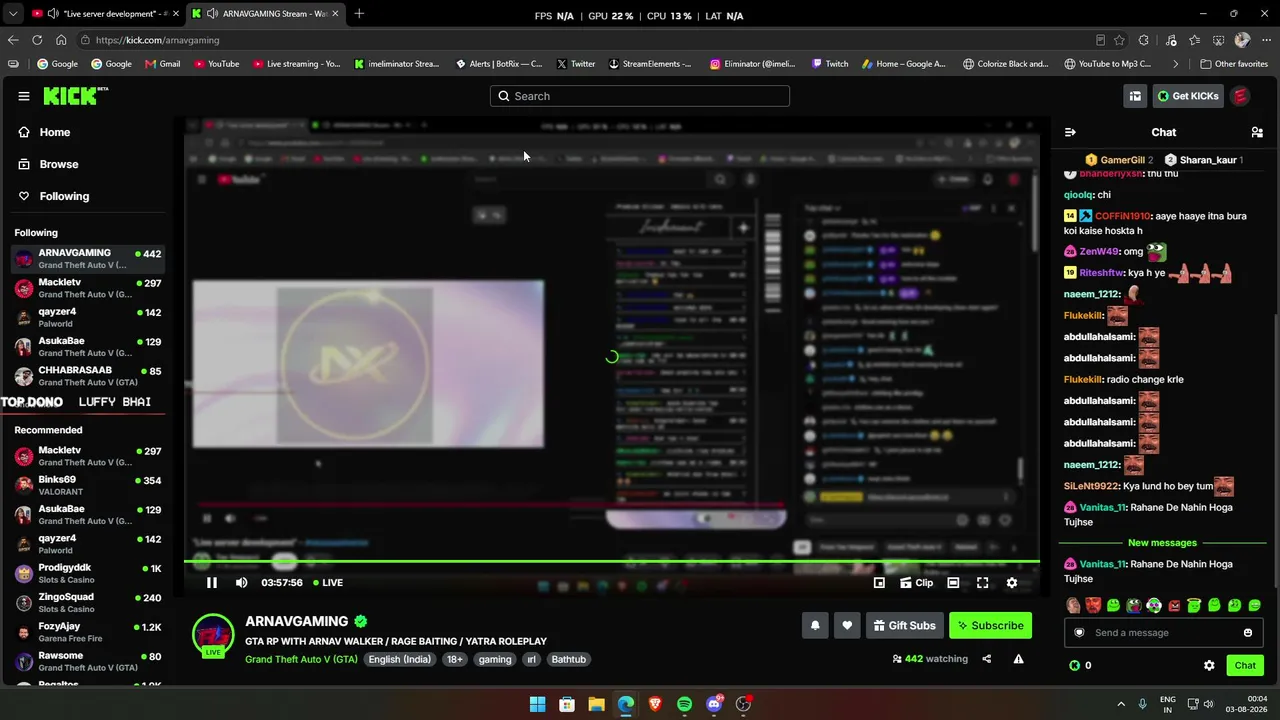
Task: Open Prodigyddk recommended channel
Action: [x=88, y=574]
